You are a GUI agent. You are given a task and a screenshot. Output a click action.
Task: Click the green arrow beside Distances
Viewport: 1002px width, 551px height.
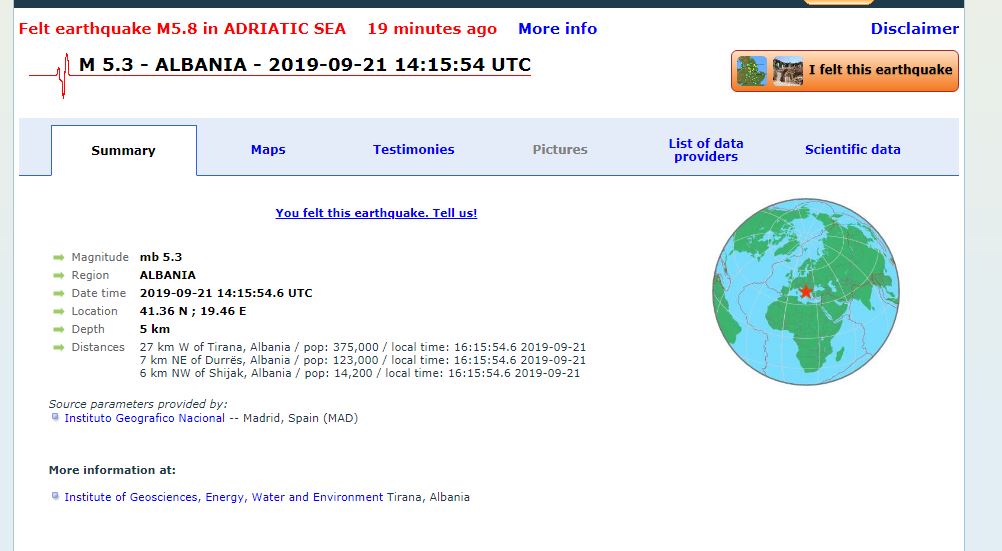pyautogui.click(x=59, y=348)
